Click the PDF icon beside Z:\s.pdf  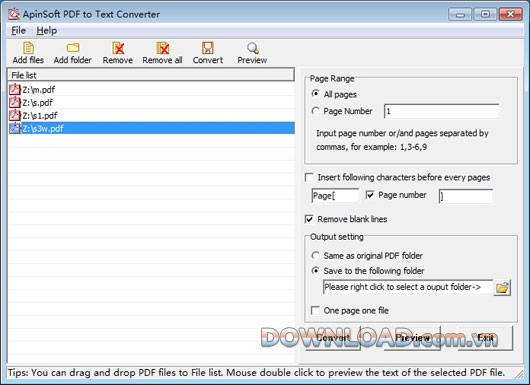pos(15,102)
